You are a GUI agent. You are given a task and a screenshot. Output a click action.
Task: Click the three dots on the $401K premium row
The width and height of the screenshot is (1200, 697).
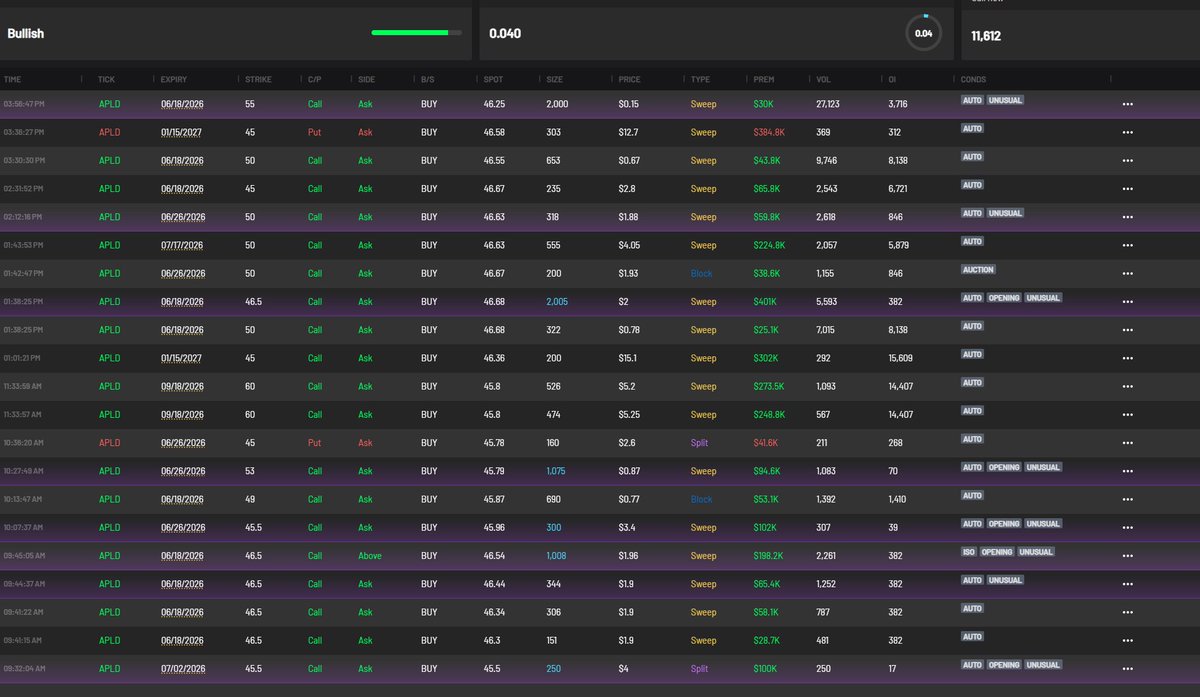(x=1127, y=302)
